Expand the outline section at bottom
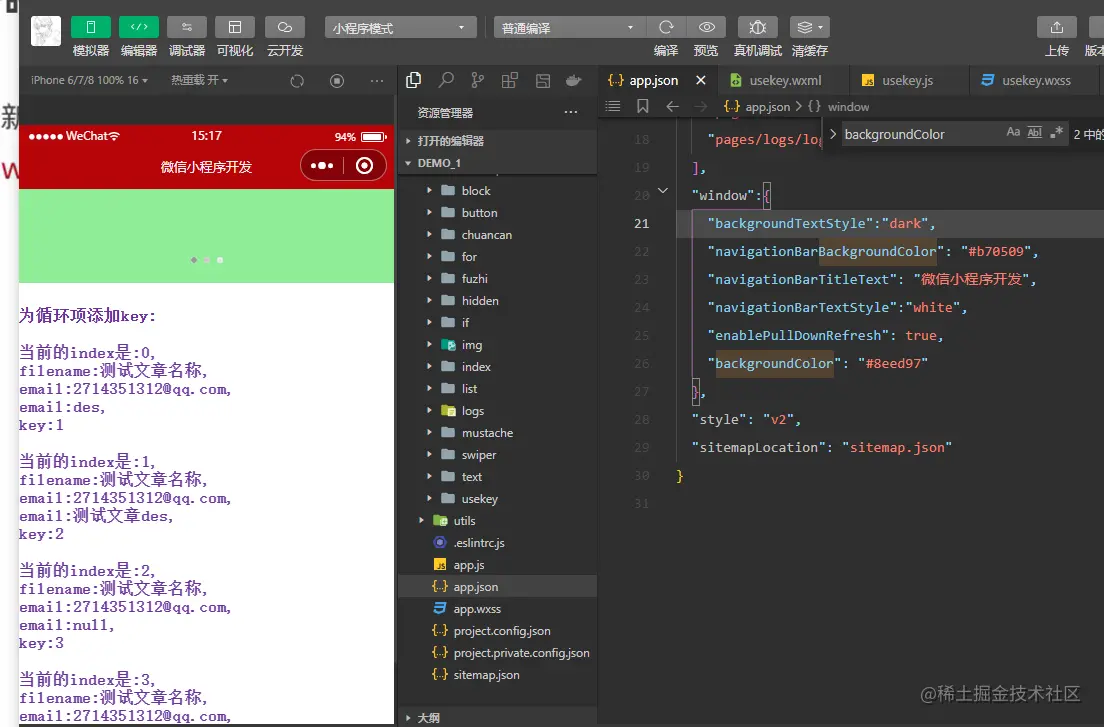Screen dimensions: 1104x727 (x=498, y=717)
